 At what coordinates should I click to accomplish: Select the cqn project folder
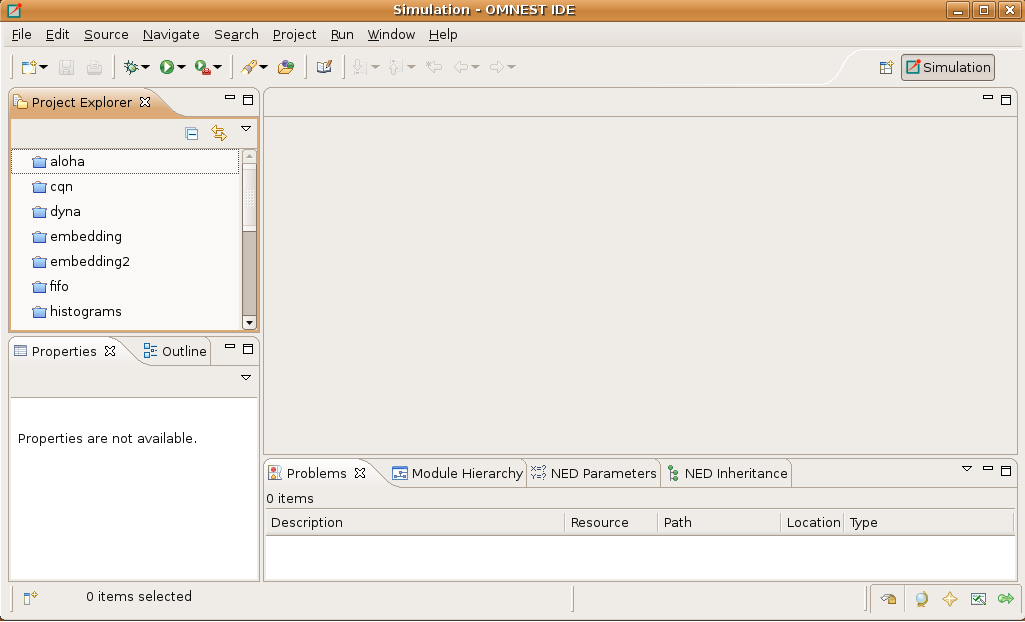125,187
